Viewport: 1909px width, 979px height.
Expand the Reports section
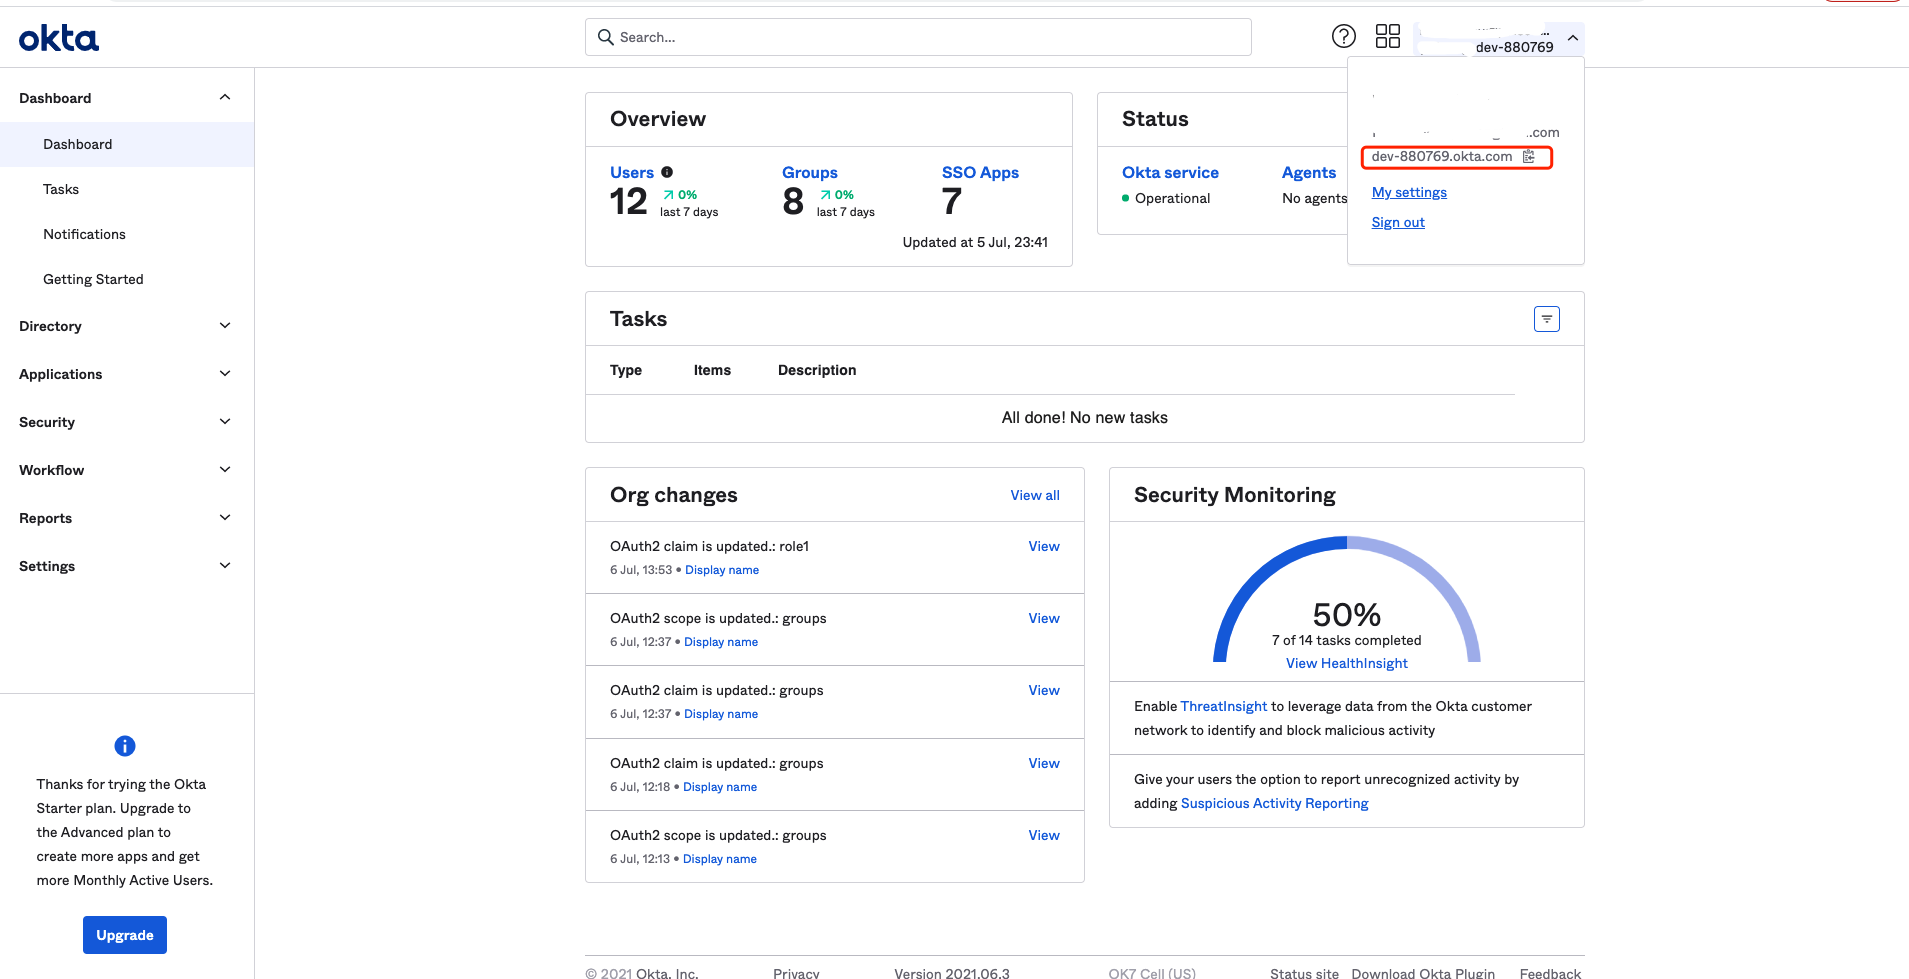click(225, 518)
